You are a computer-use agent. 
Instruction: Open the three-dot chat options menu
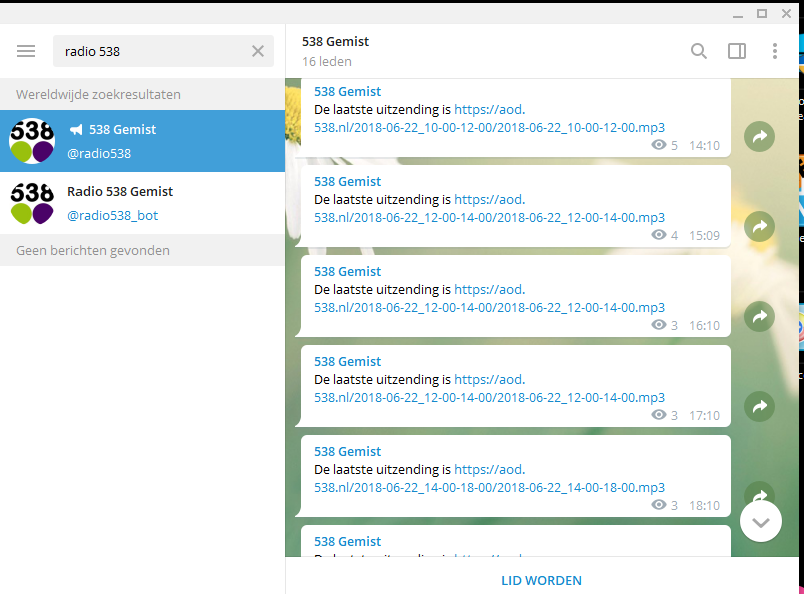tap(775, 51)
